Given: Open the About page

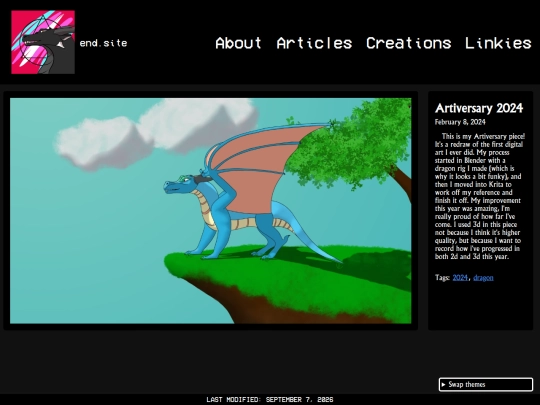Looking at the screenshot, I should 238,43.
